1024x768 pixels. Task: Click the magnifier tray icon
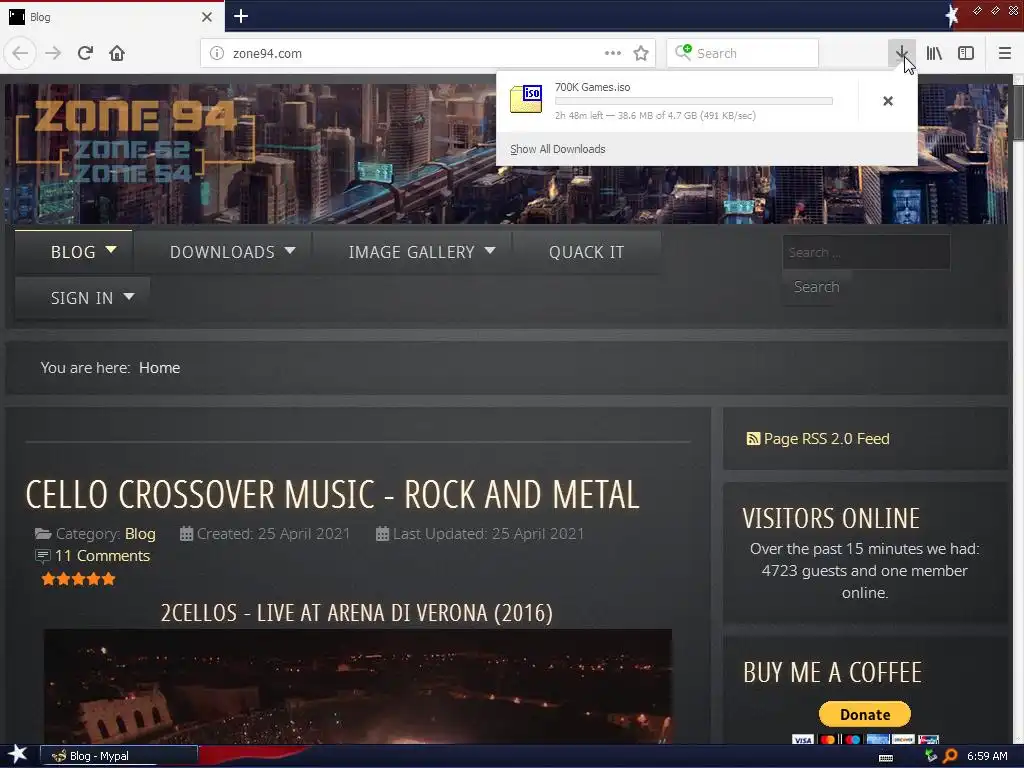coord(950,756)
